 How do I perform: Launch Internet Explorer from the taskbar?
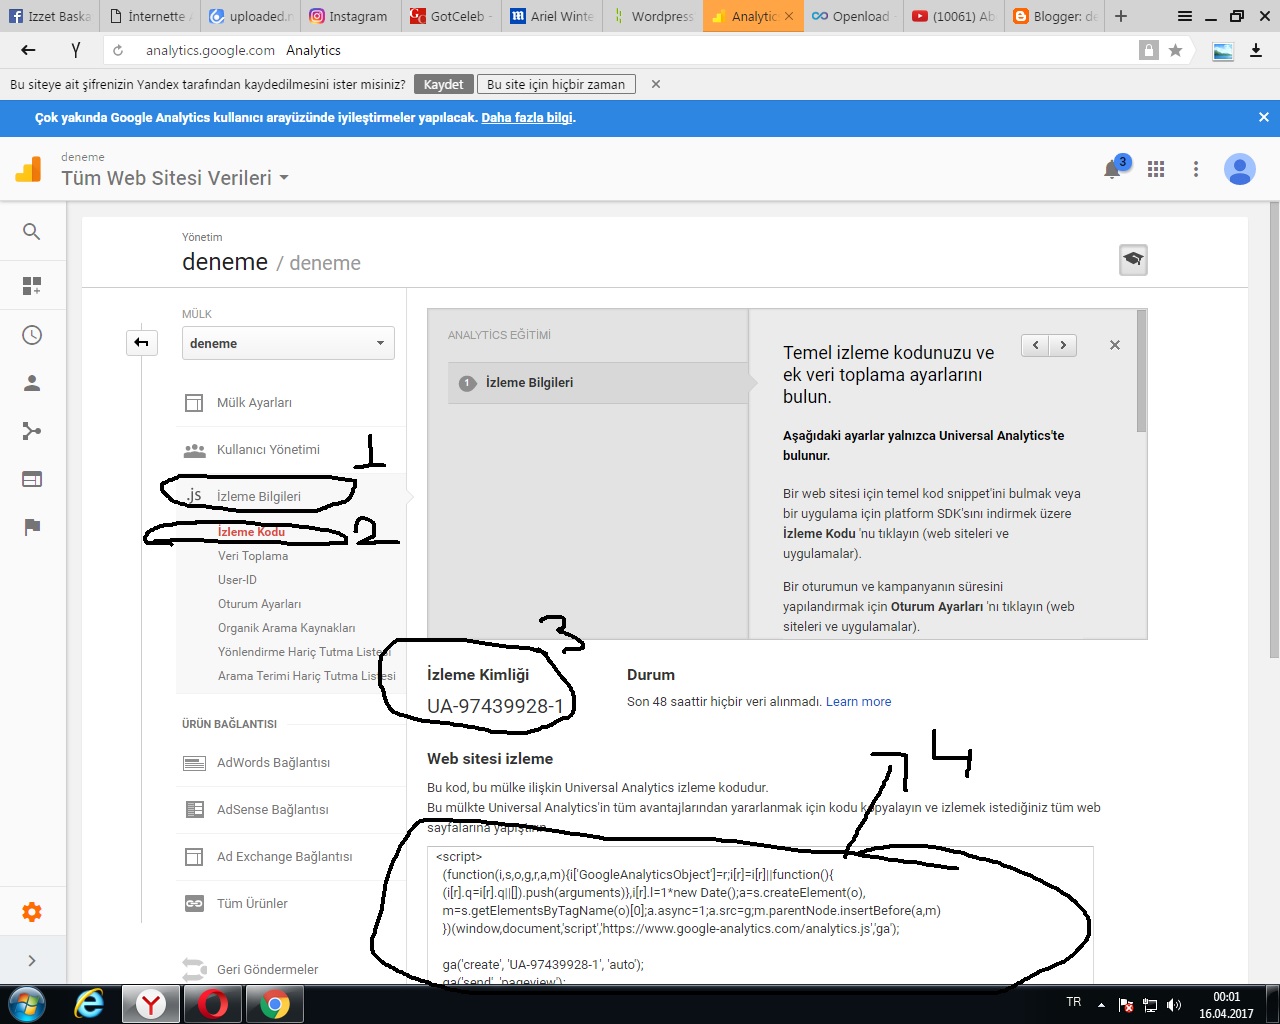(x=89, y=1004)
